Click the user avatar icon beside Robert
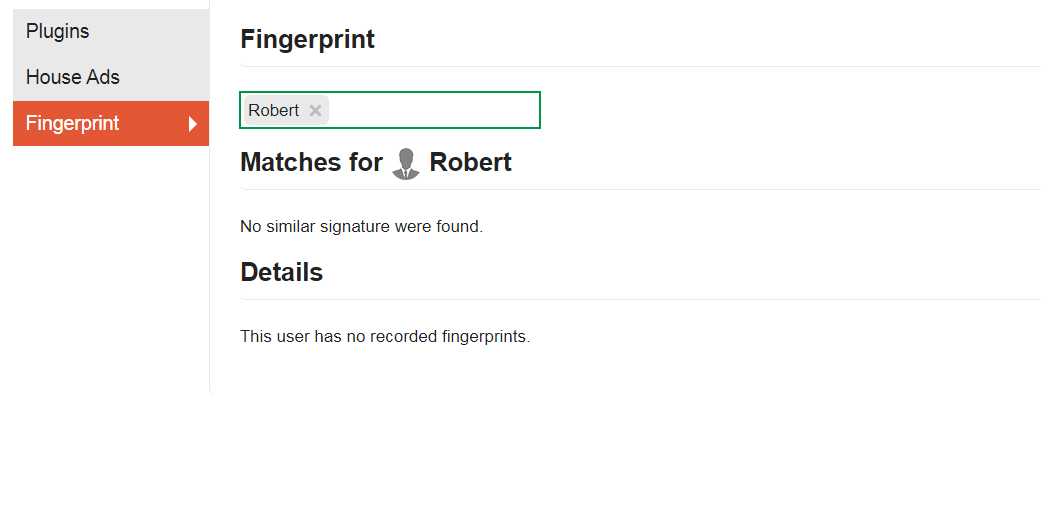Viewport: 1041px width, 508px height. [x=406, y=163]
